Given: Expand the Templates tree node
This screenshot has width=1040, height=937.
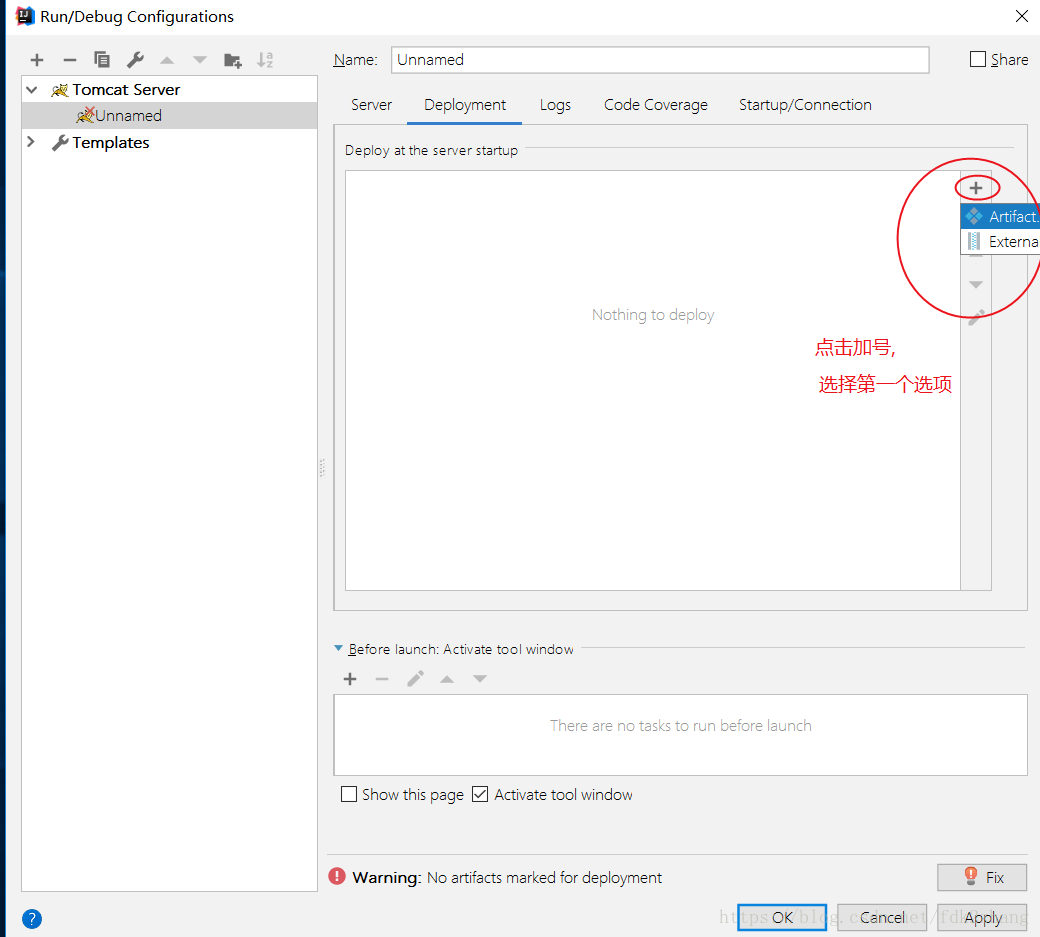Looking at the screenshot, I should [x=31, y=142].
